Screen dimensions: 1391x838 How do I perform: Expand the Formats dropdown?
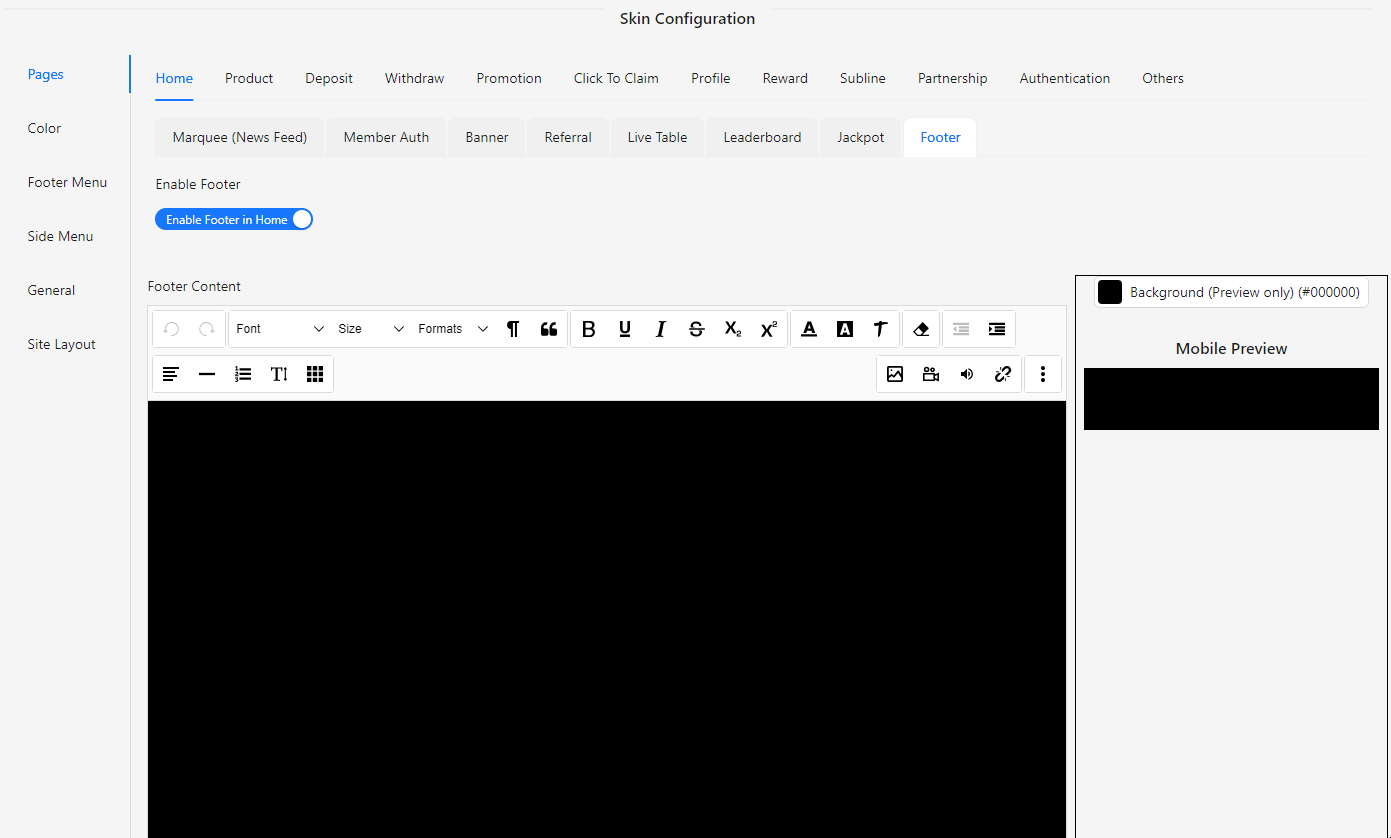click(x=453, y=329)
